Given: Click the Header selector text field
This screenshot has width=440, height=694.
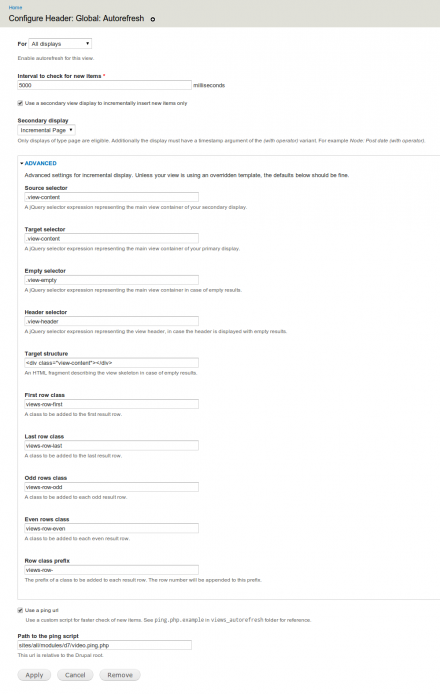Looking at the screenshot, I should 112,321.
